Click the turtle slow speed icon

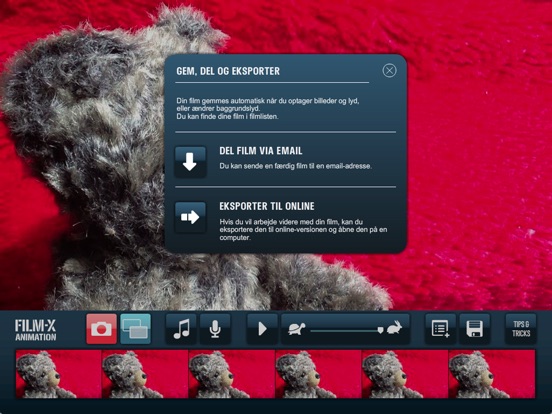(x=296, y=330)
